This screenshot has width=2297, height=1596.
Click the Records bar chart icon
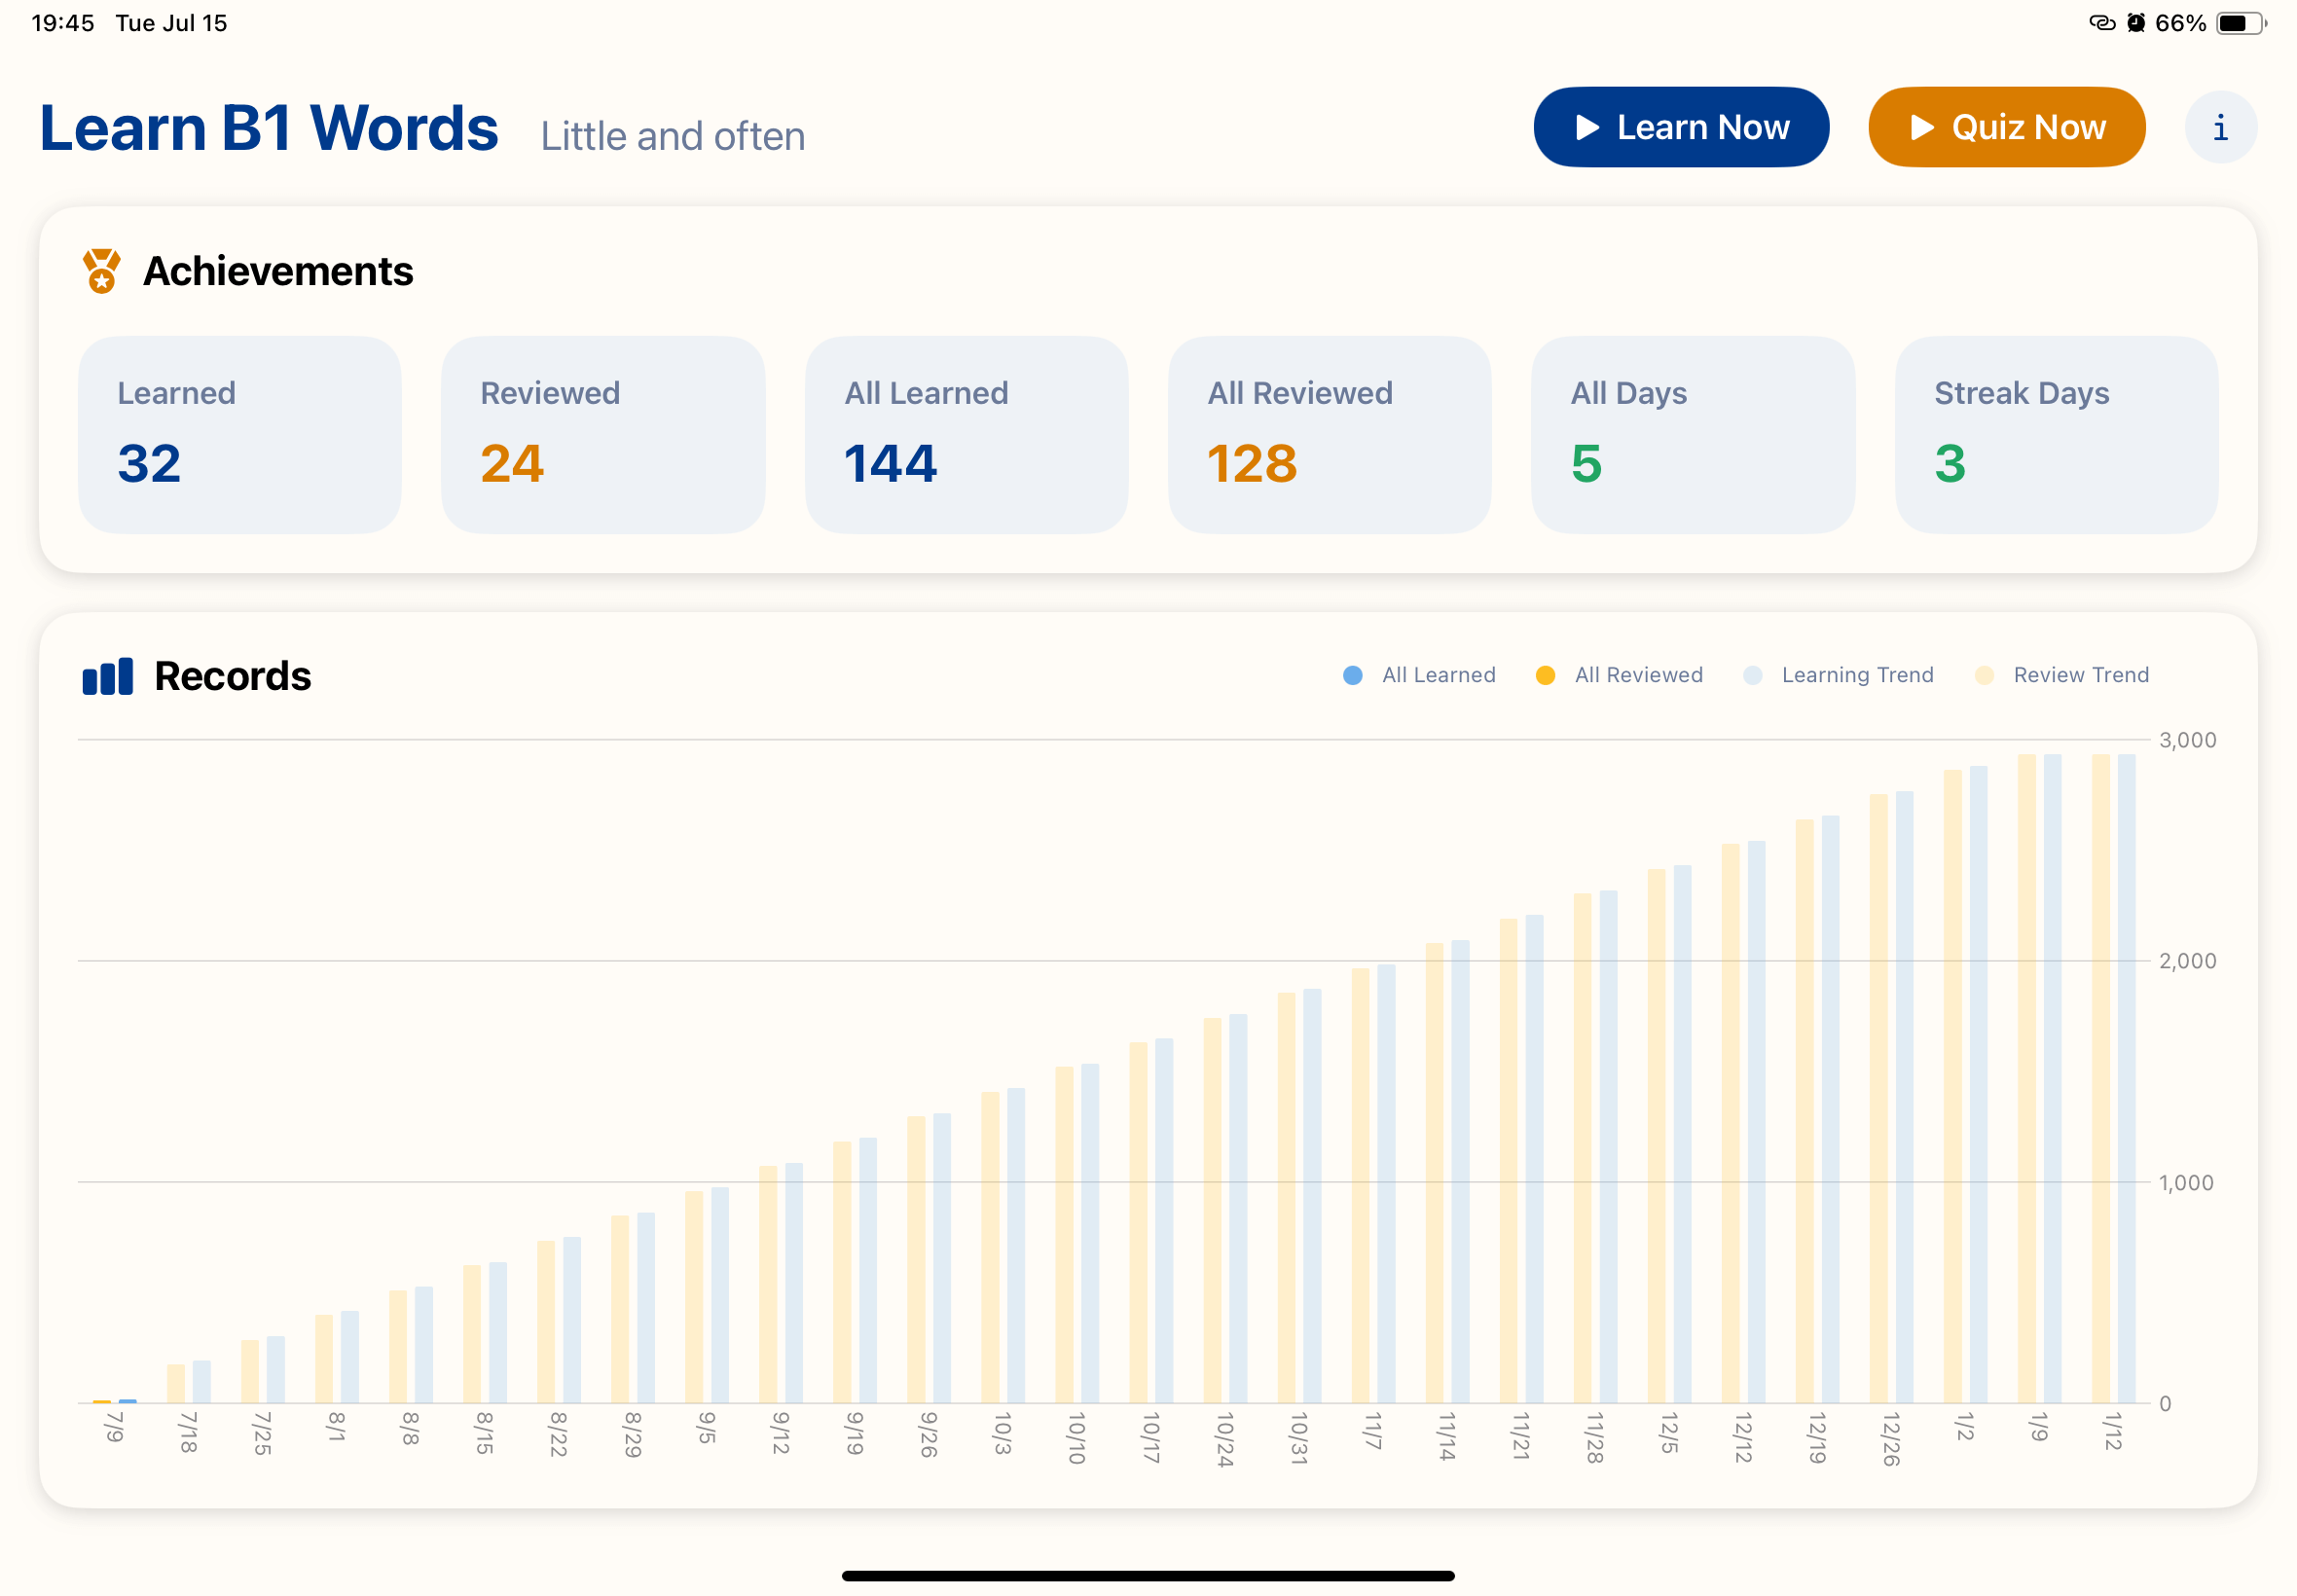coord(107,676)
